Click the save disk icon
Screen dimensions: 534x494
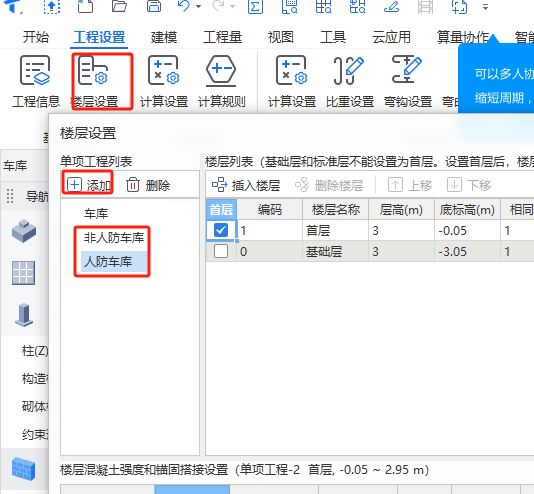click(x=154, y=6)
